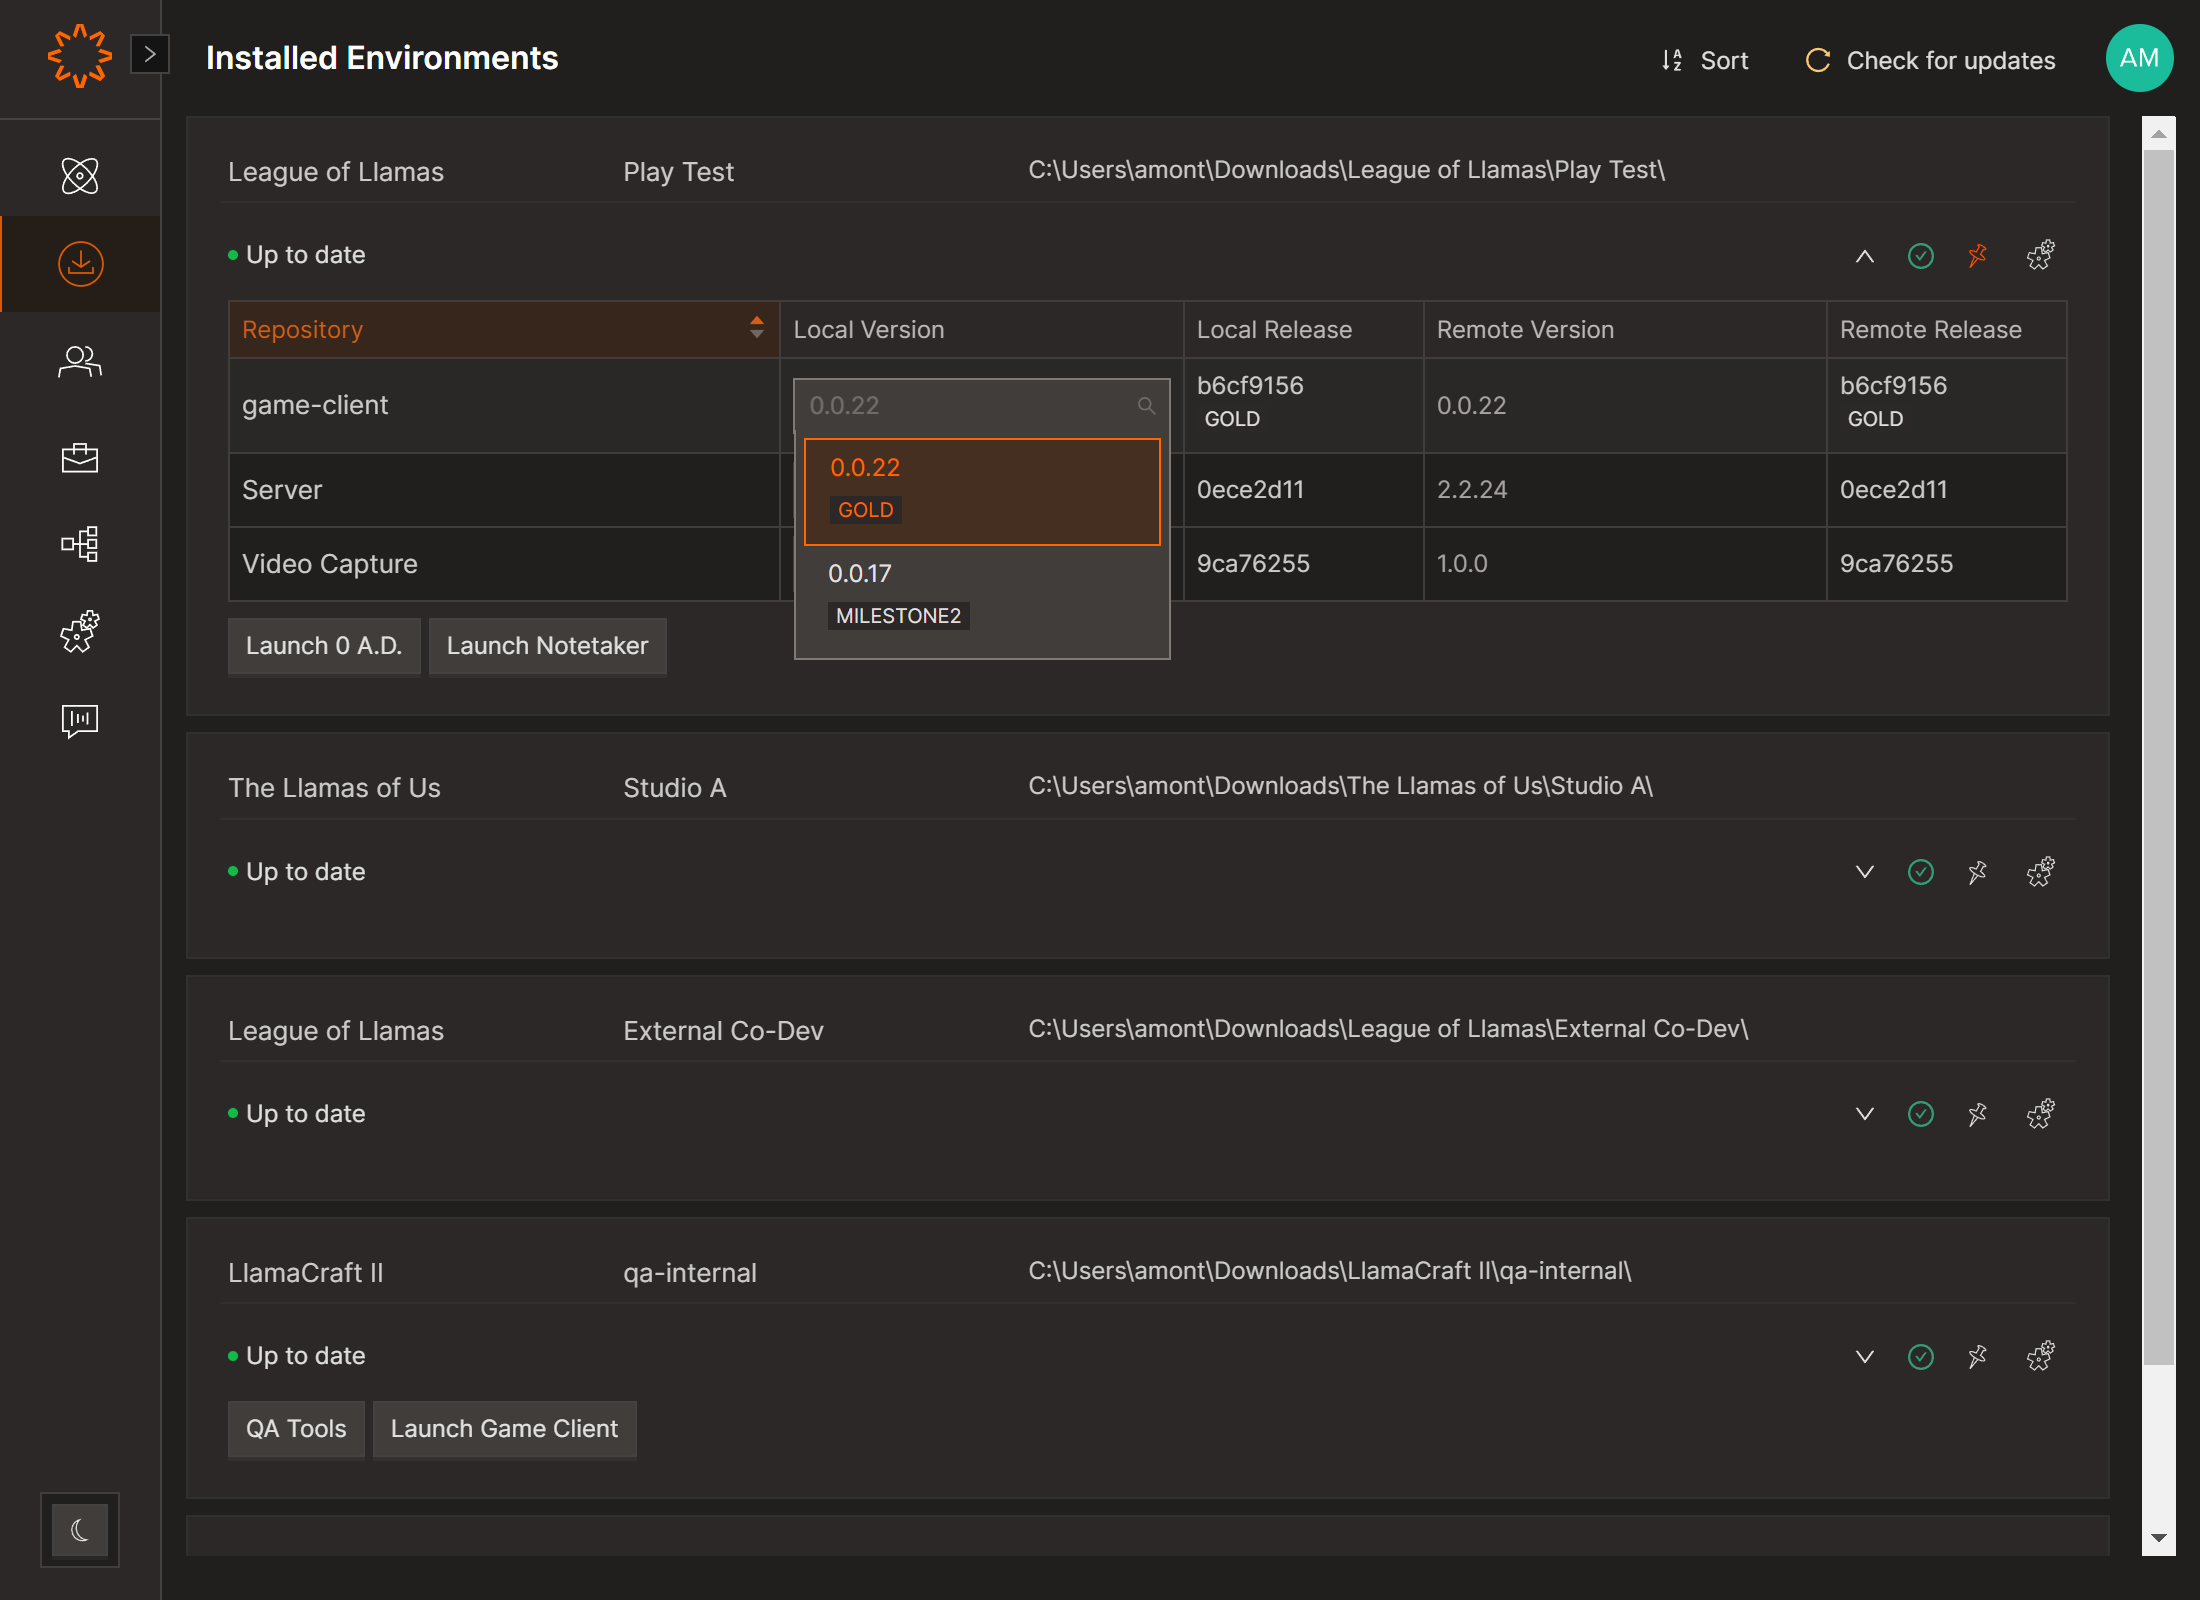
Task: Click Launch Game Client button
Action: click(504, 1429)
